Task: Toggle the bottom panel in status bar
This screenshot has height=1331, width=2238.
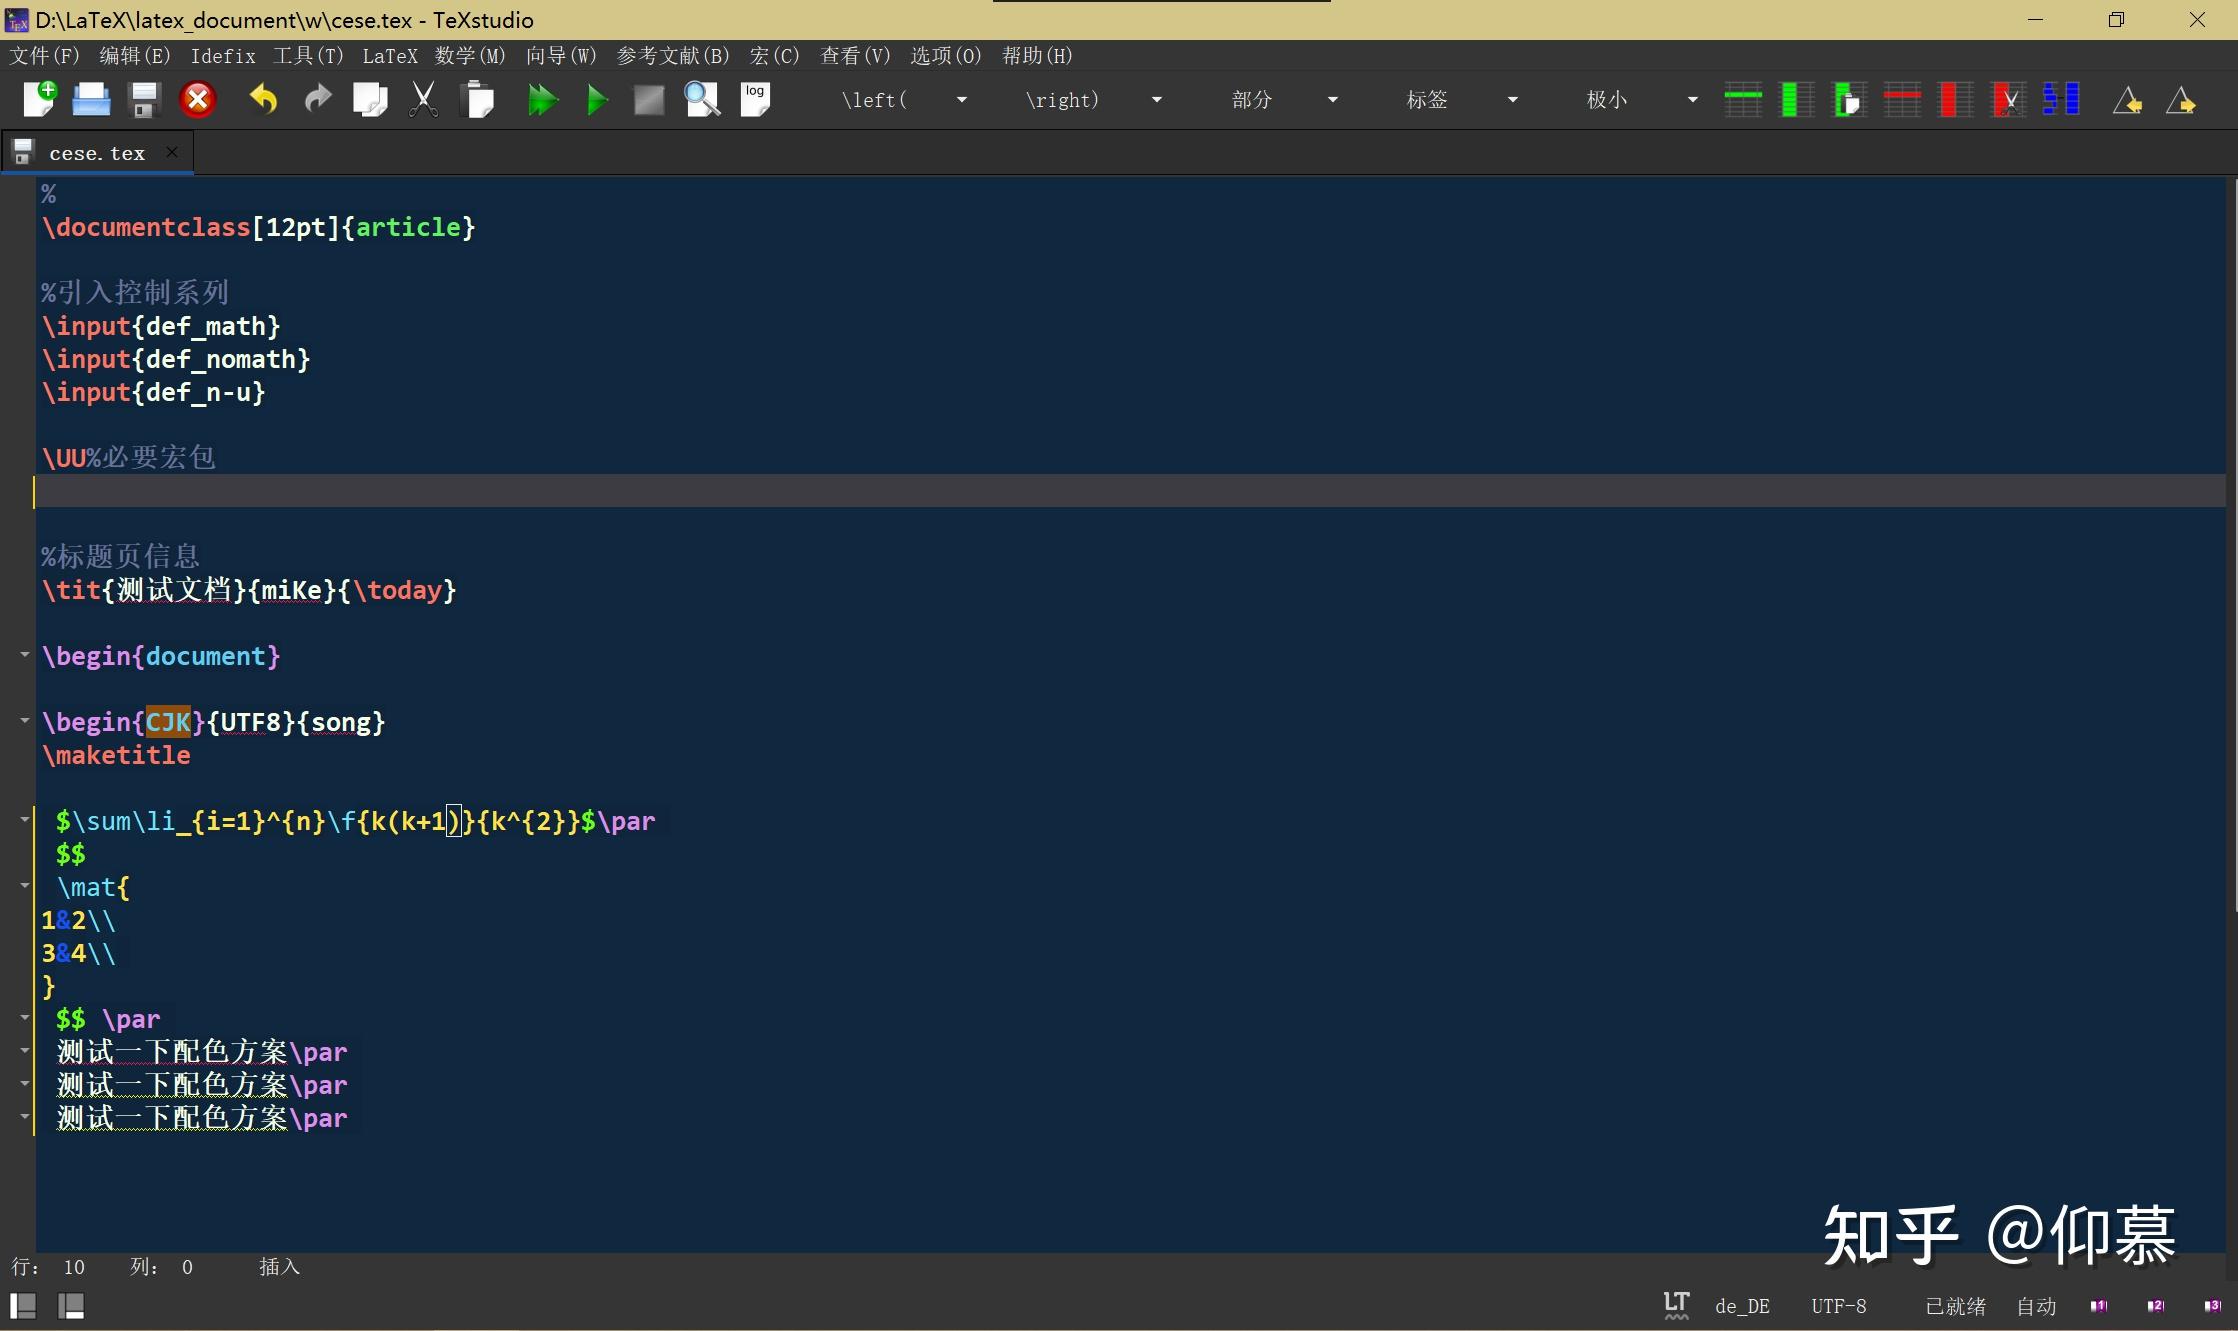Action: click(71, 1305)
